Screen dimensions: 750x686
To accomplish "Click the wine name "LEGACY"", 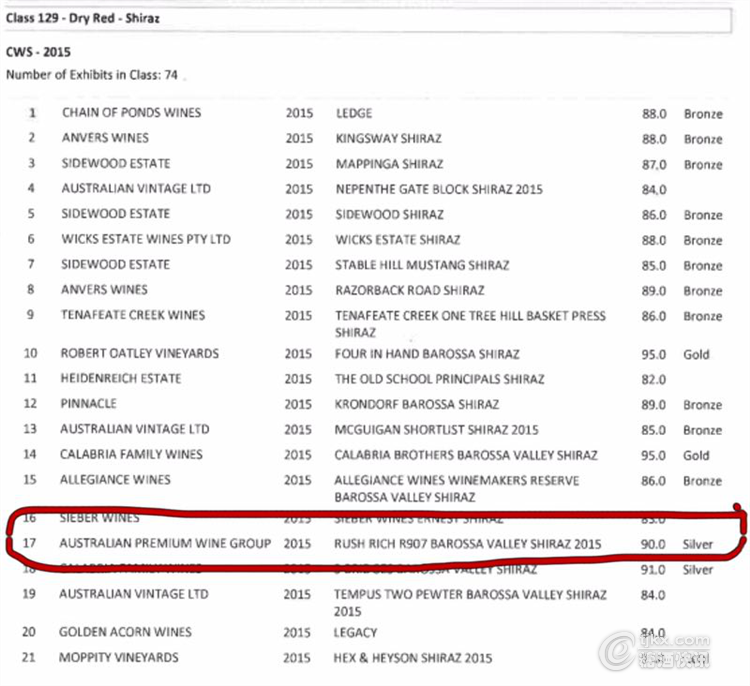I will point(355,633).
